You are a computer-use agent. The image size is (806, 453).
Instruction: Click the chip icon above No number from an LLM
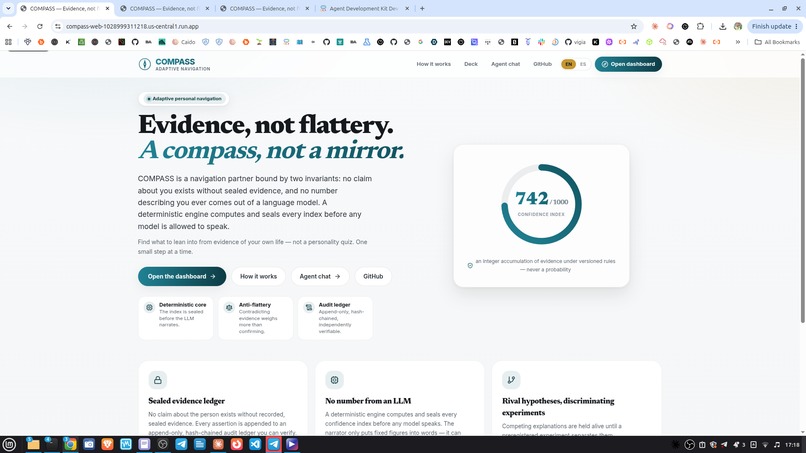[335, 380]
